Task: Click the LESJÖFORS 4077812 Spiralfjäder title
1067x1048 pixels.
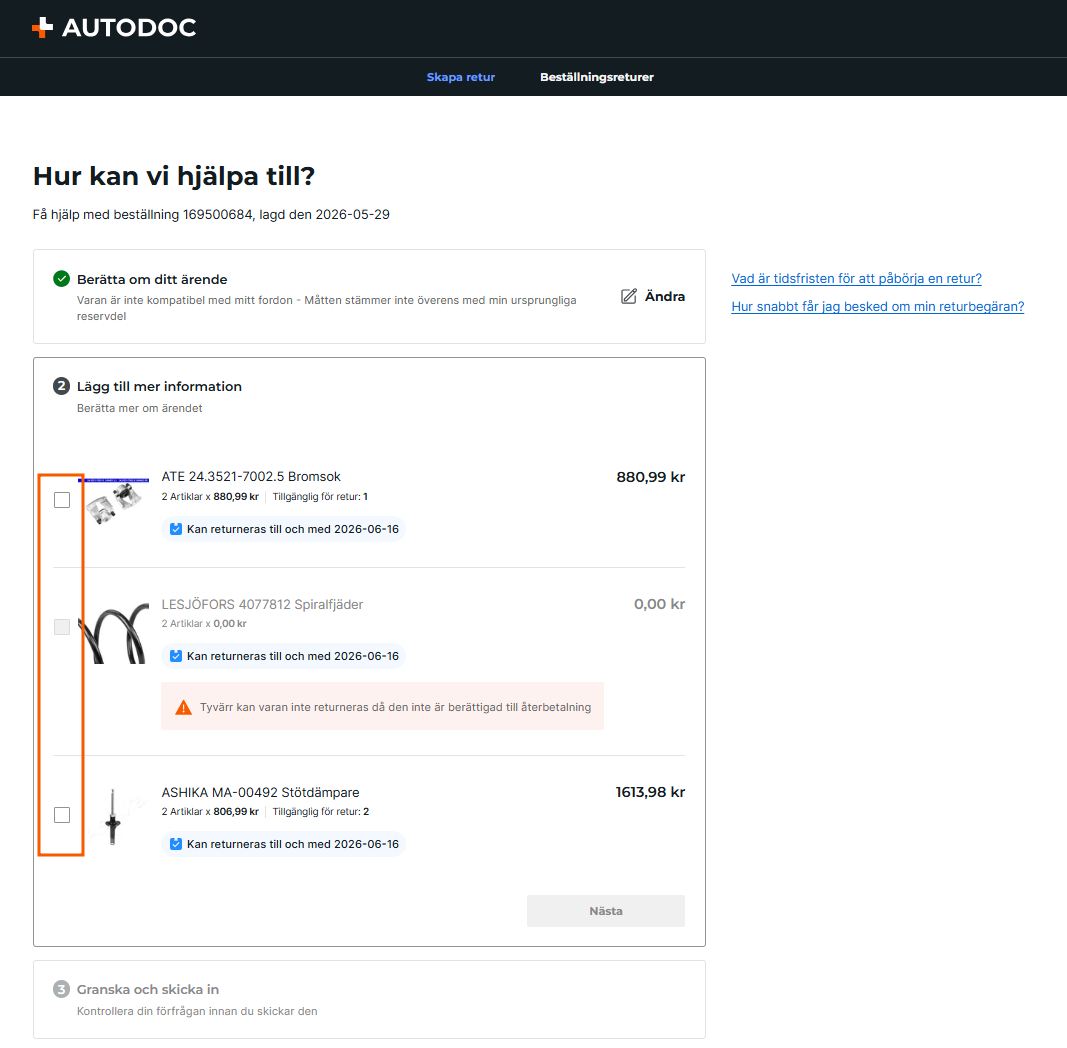Action: point(262,604)
